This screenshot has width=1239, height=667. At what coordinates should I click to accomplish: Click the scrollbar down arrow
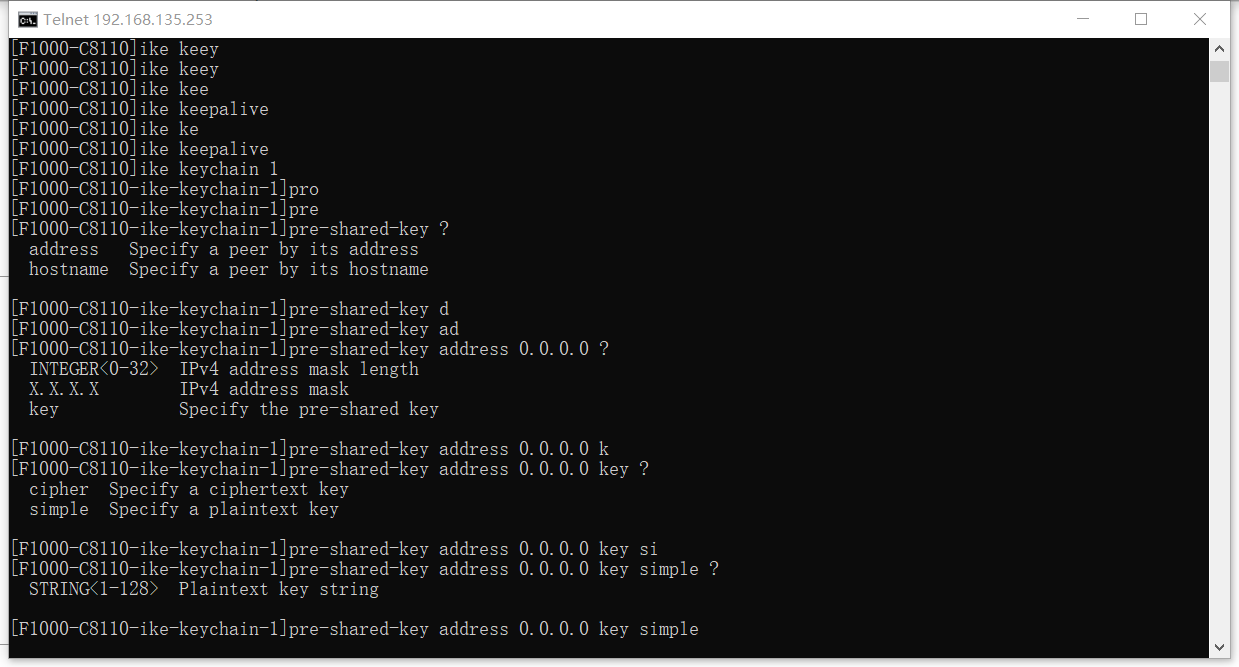click(x=1219, y=646)
